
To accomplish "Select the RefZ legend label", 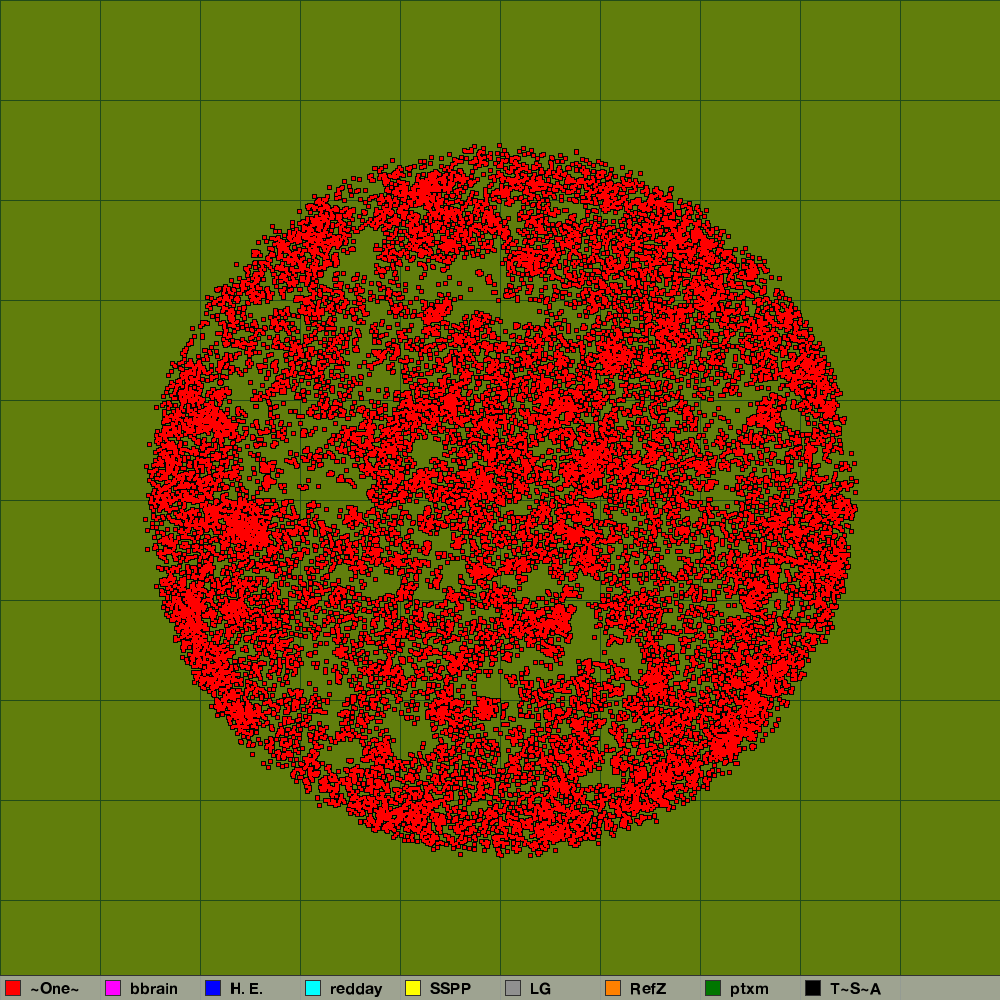I will 648,989.
